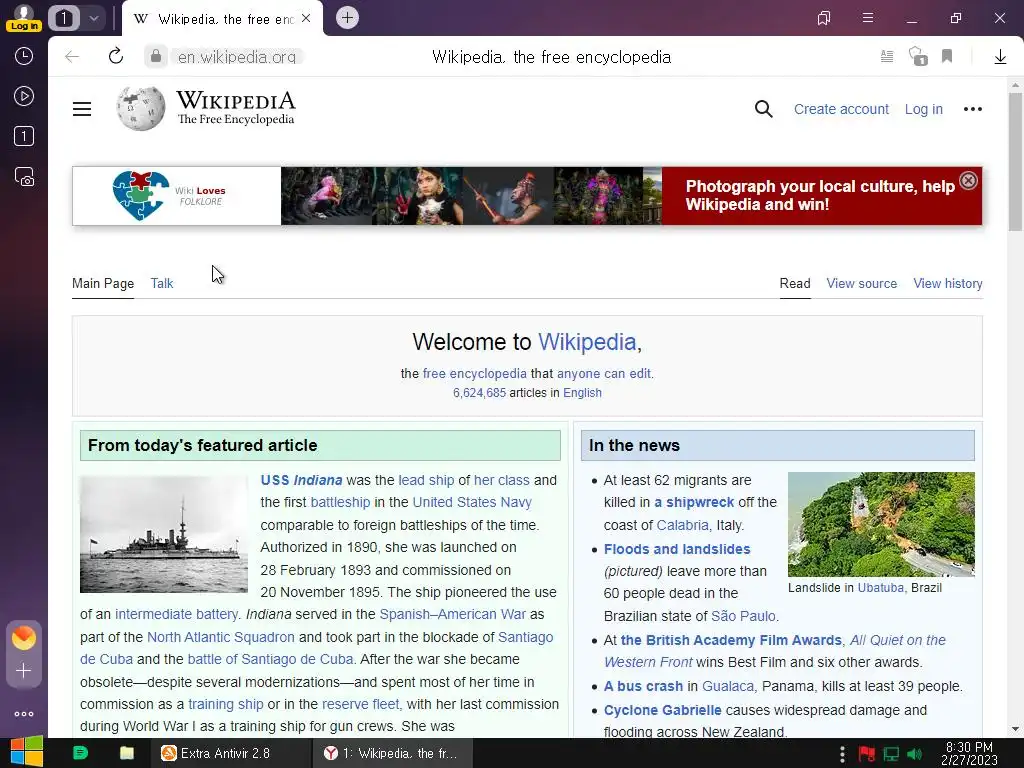
Task: Click the 6,624,685 articles count link
Action: pos(479,392)
